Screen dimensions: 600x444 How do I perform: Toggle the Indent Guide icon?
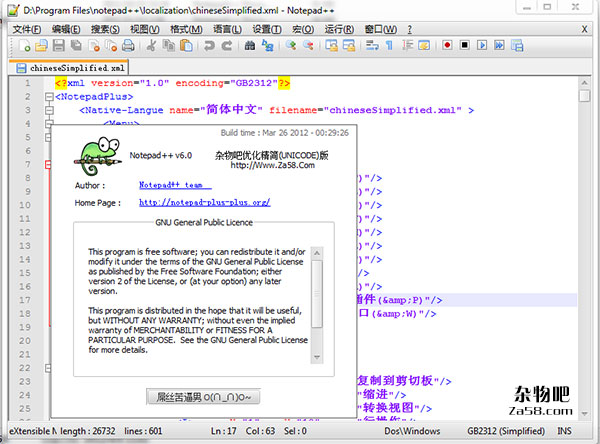(407, 46)
